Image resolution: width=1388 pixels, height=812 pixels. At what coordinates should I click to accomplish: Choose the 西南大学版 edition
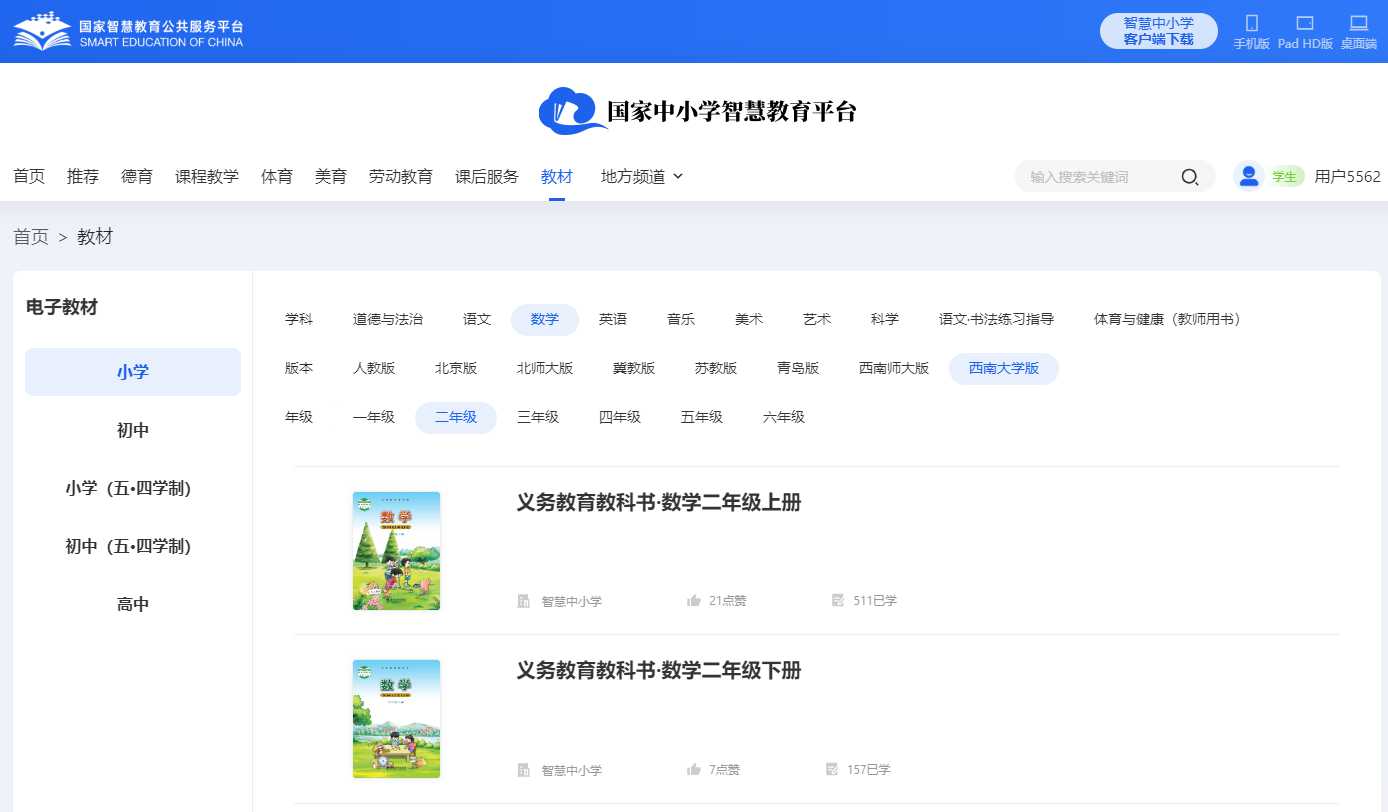point(1004,369)
